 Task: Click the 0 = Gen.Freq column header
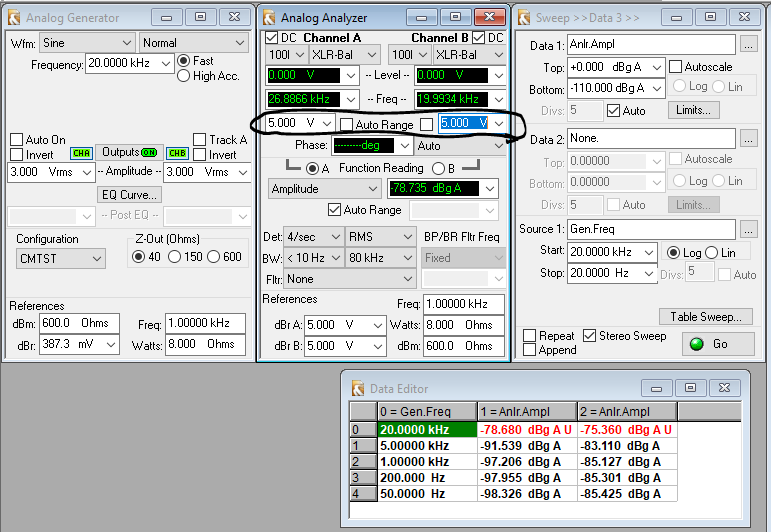pos(427,412)
